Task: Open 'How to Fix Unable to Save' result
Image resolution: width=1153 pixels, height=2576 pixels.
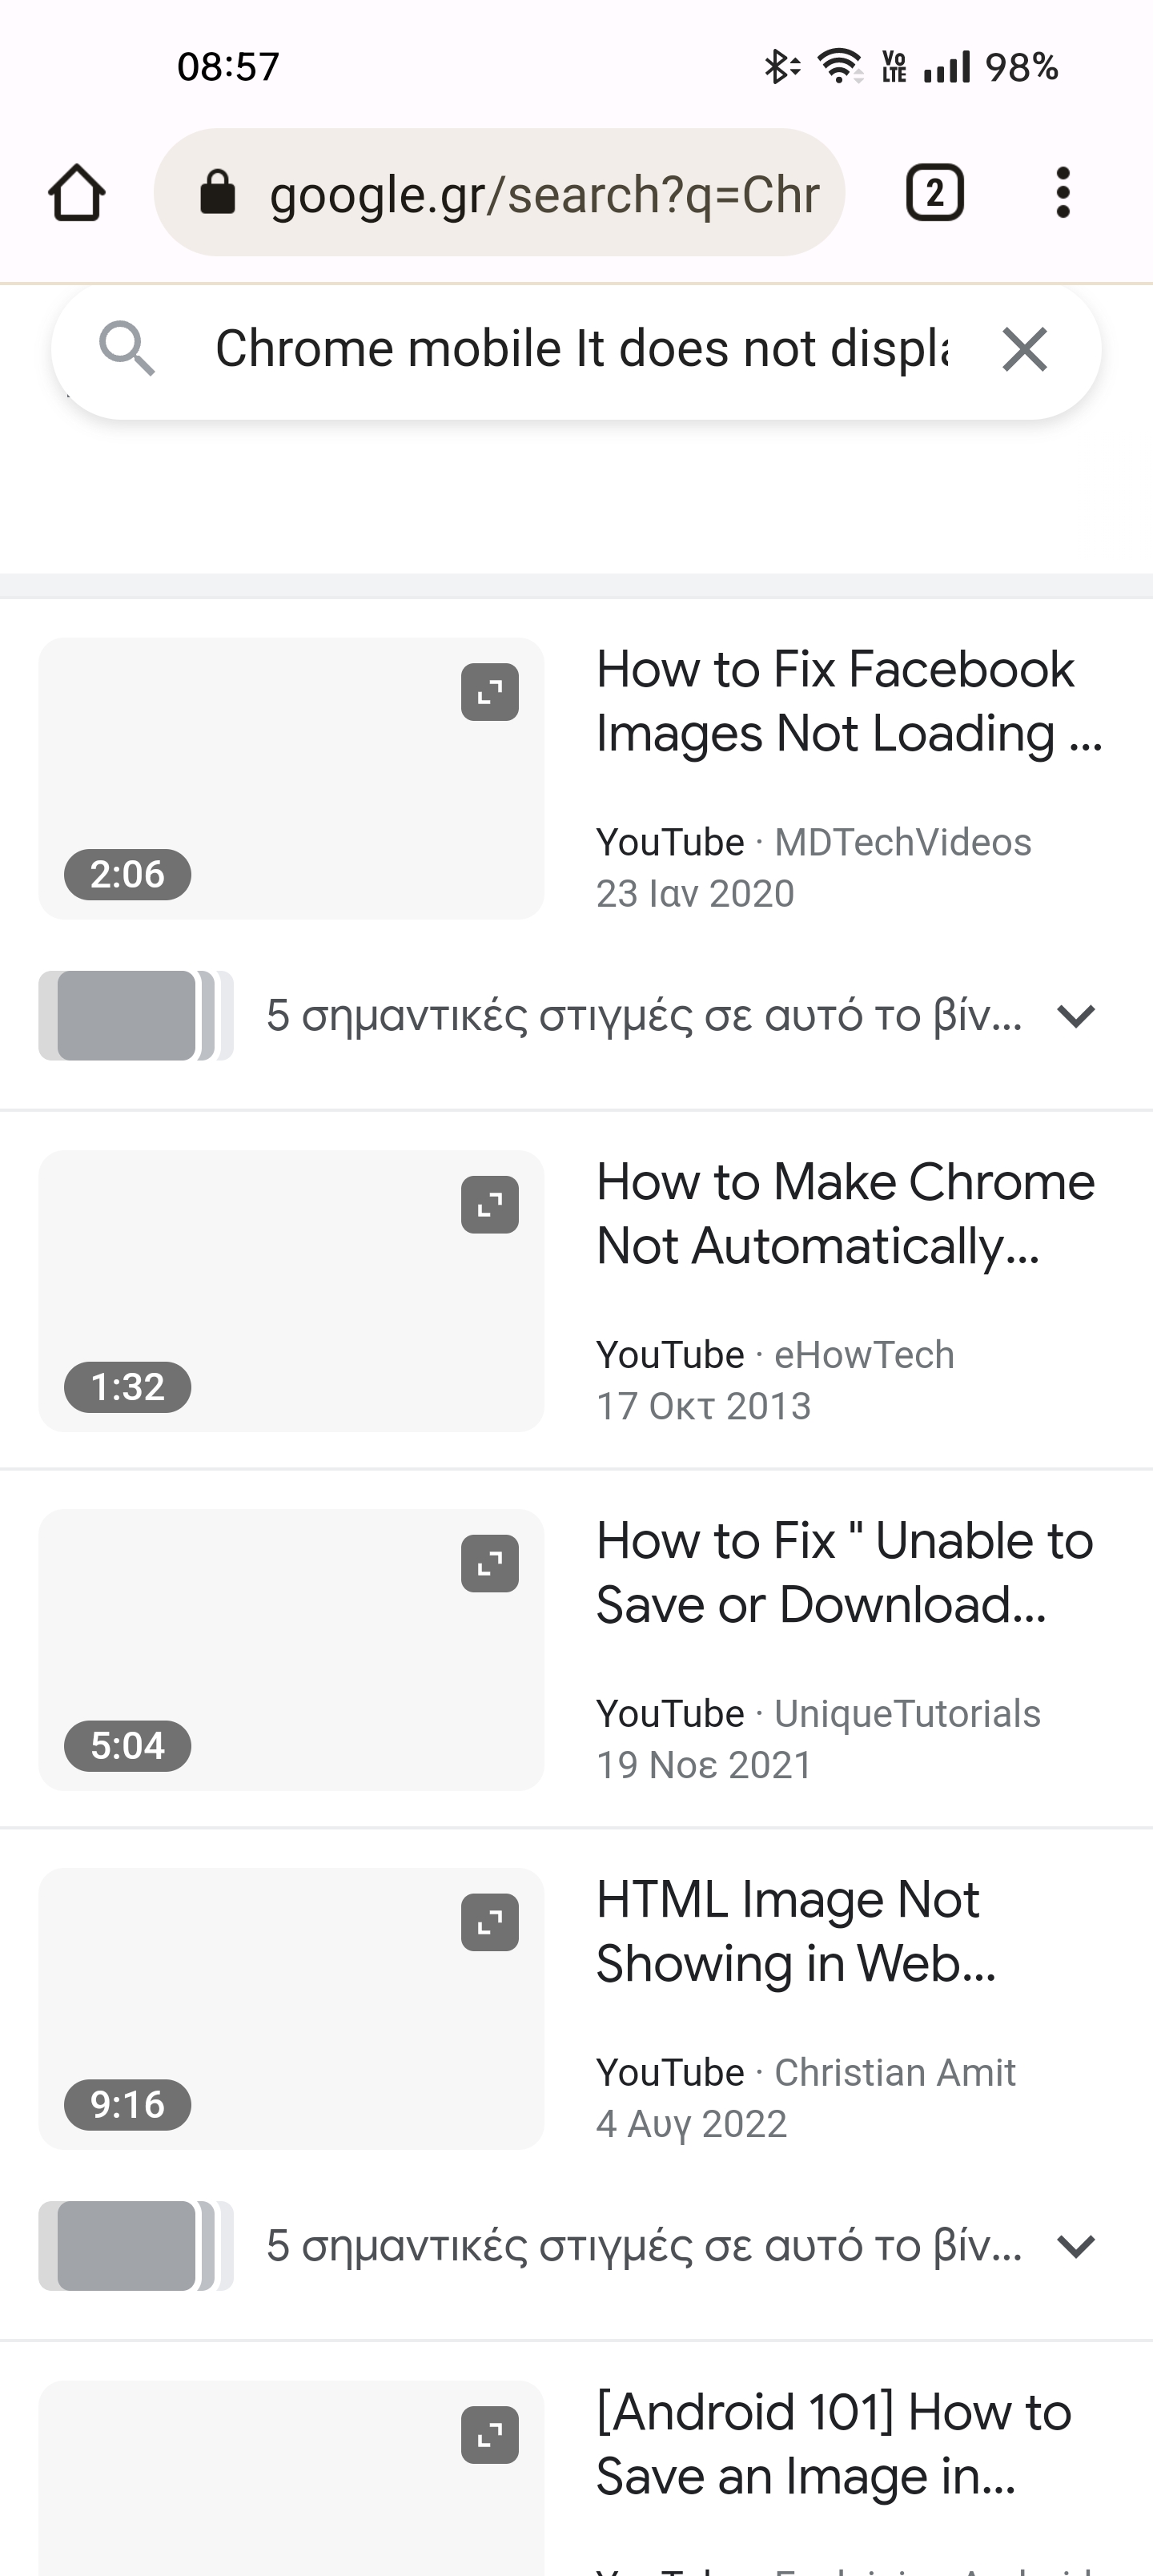Action: [844, 1573]
